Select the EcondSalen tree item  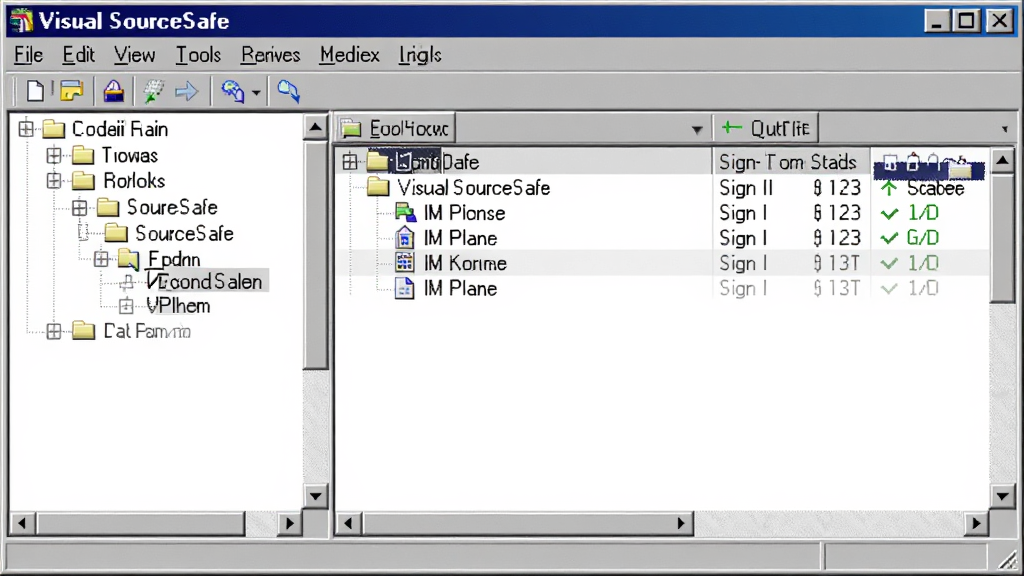click(x=204, y=281)
